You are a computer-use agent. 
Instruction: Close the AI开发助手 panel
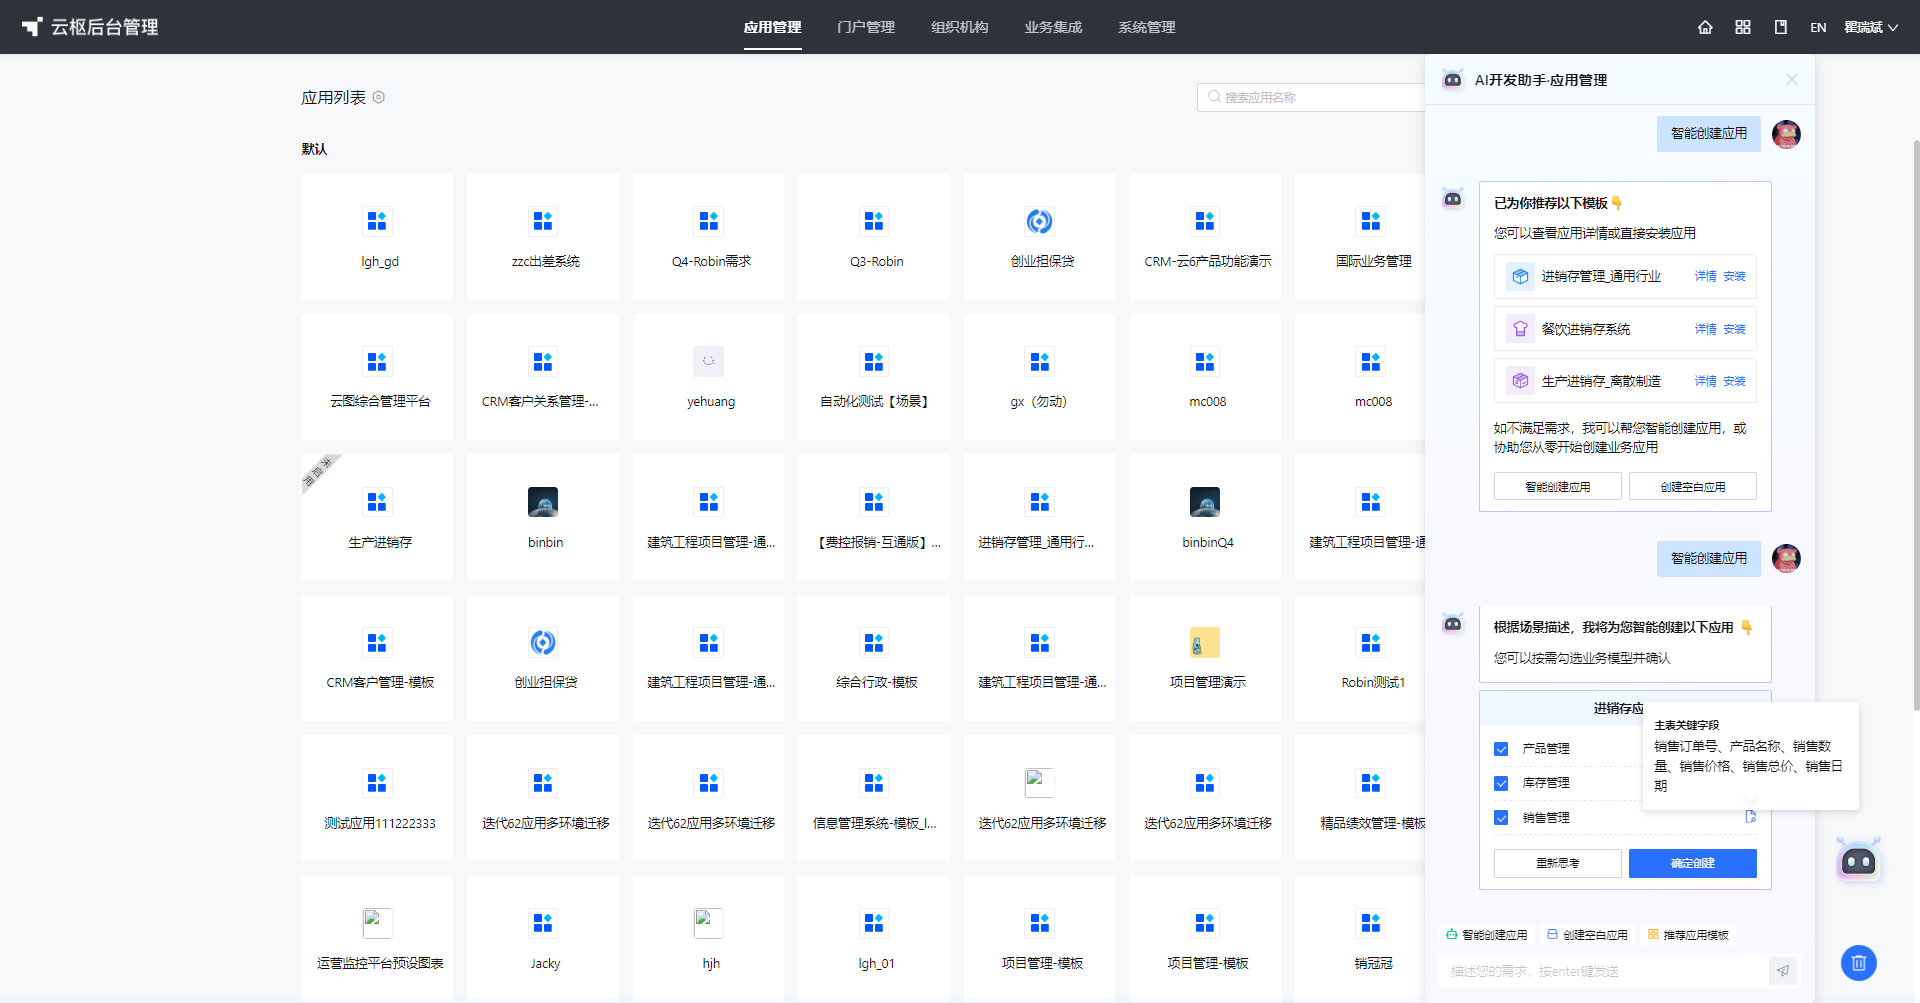click(1792, 79)
